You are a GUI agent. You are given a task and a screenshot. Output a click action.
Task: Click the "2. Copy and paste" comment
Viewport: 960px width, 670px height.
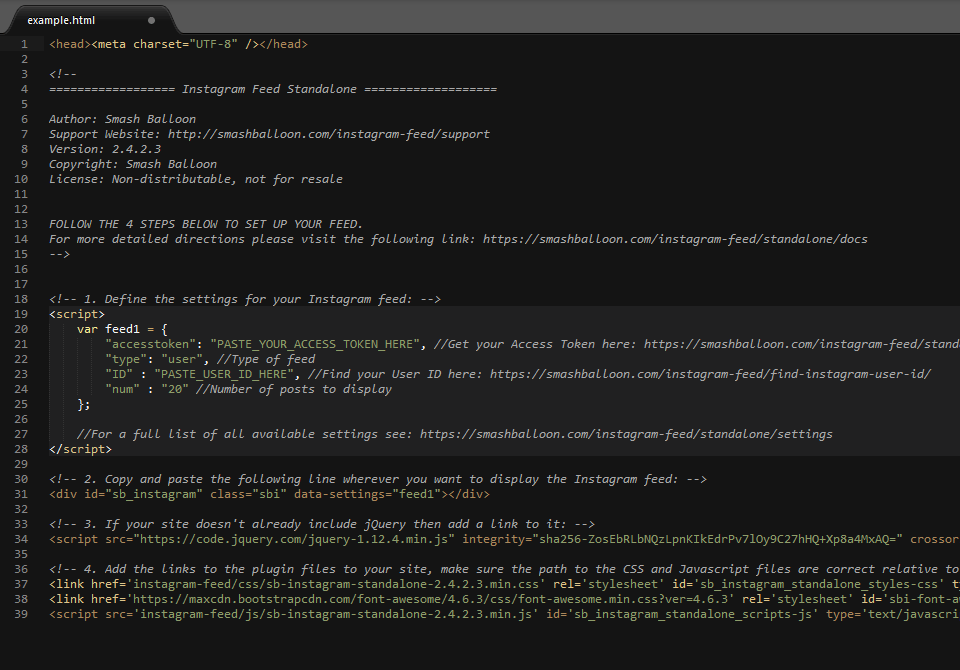[x=378, y=480]
